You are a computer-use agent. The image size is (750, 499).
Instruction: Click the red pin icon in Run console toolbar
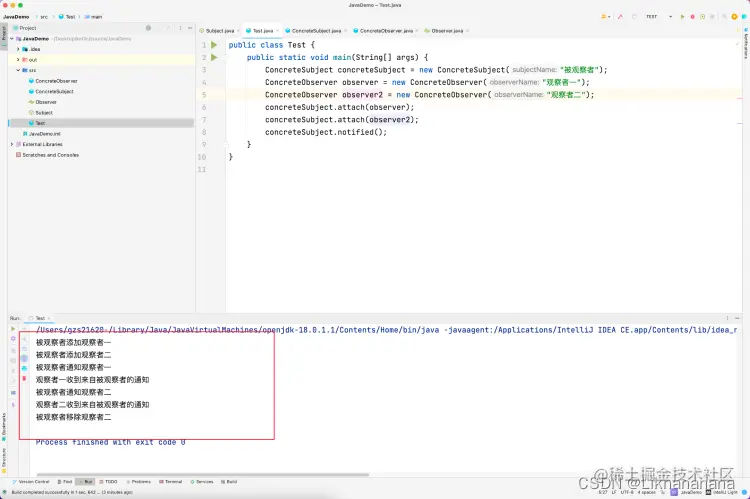click(x=24, y=378)
